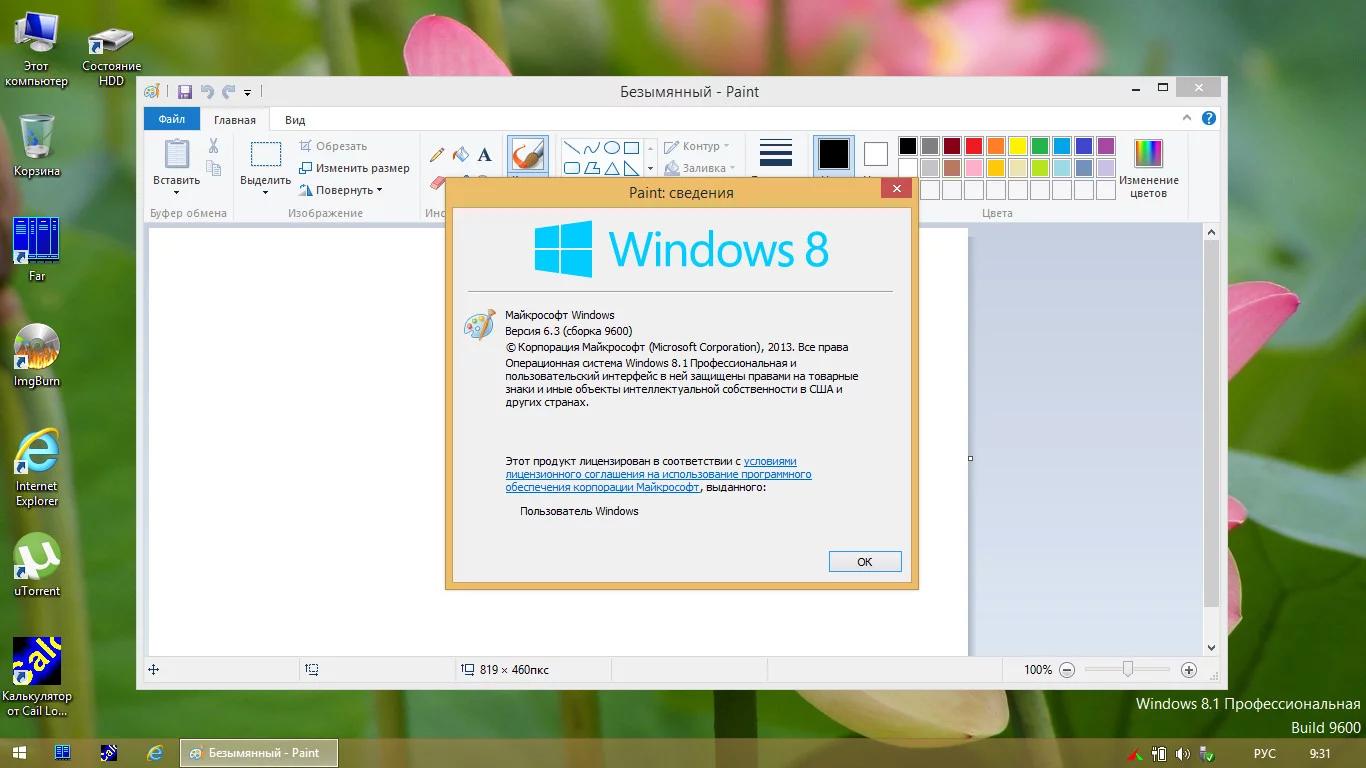Switch to the Вид ribbon tab
Screen dimensions: 1366x768
tap(295, 120)
